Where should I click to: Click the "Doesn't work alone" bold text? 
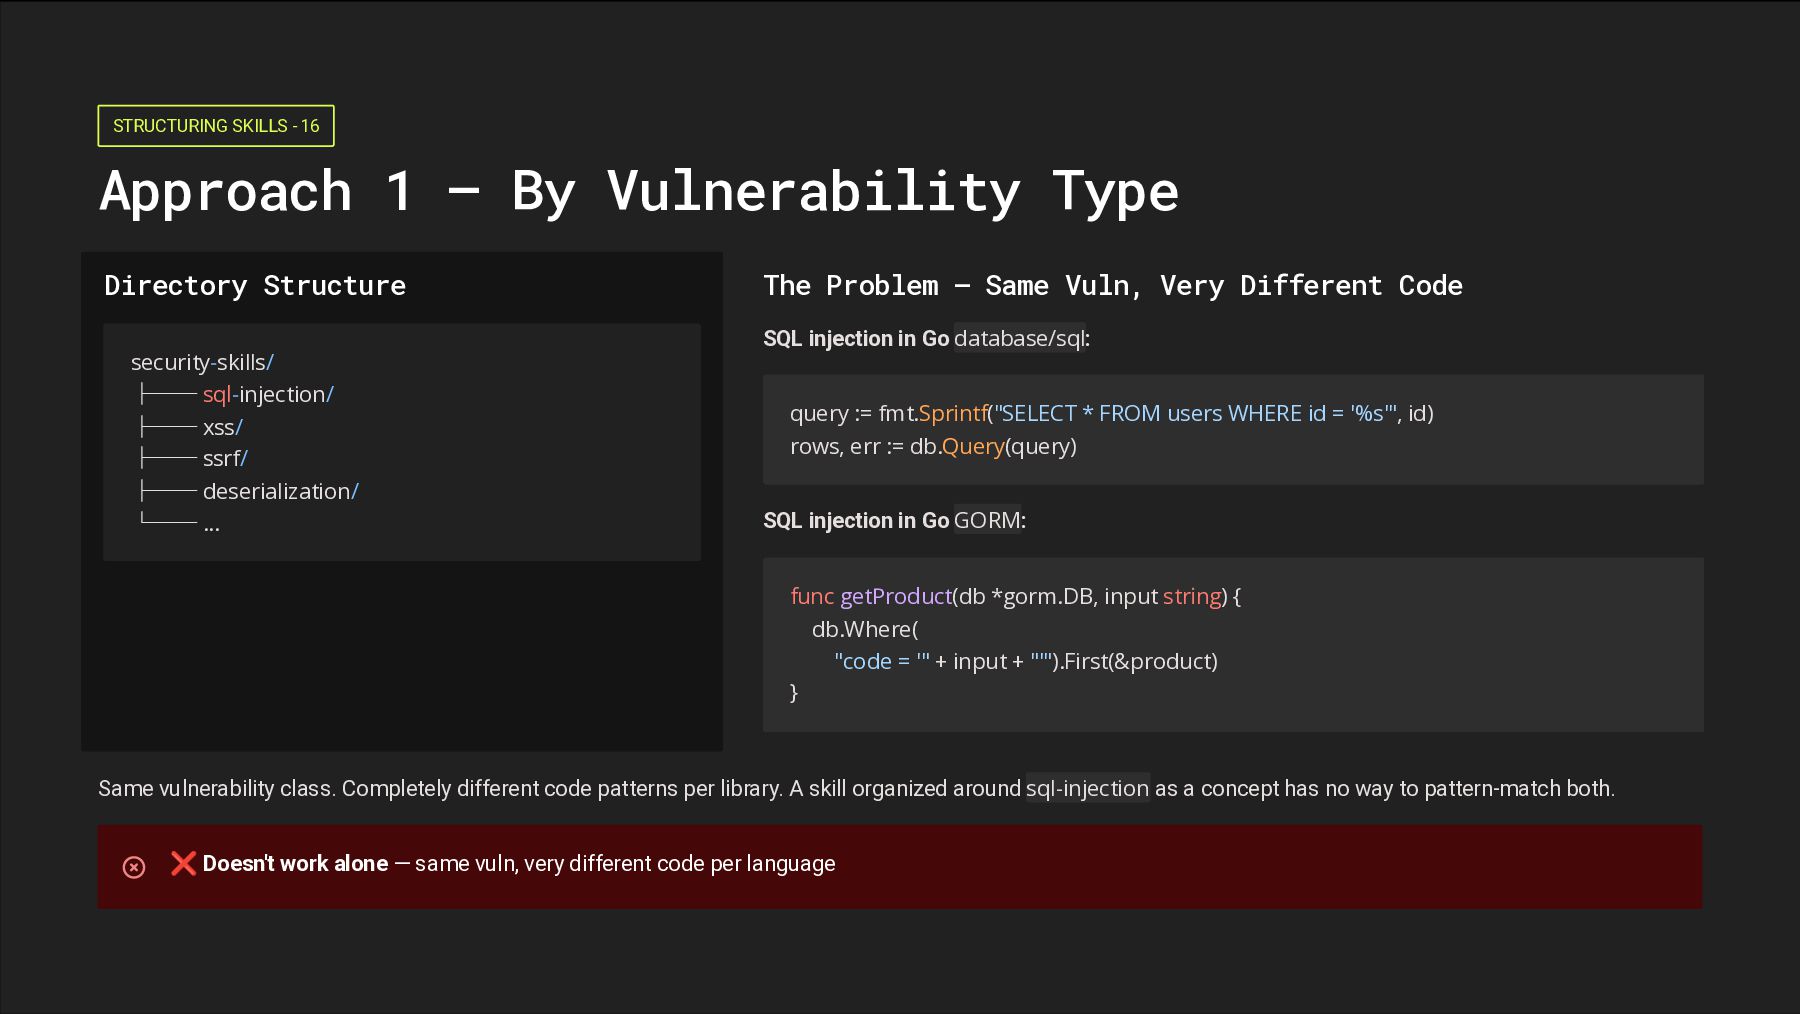point(295,864)
